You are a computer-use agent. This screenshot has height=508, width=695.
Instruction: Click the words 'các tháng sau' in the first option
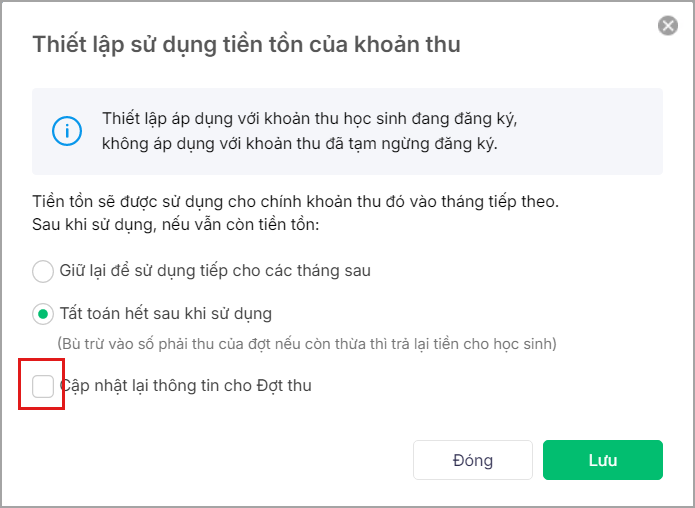click(323, 271)
